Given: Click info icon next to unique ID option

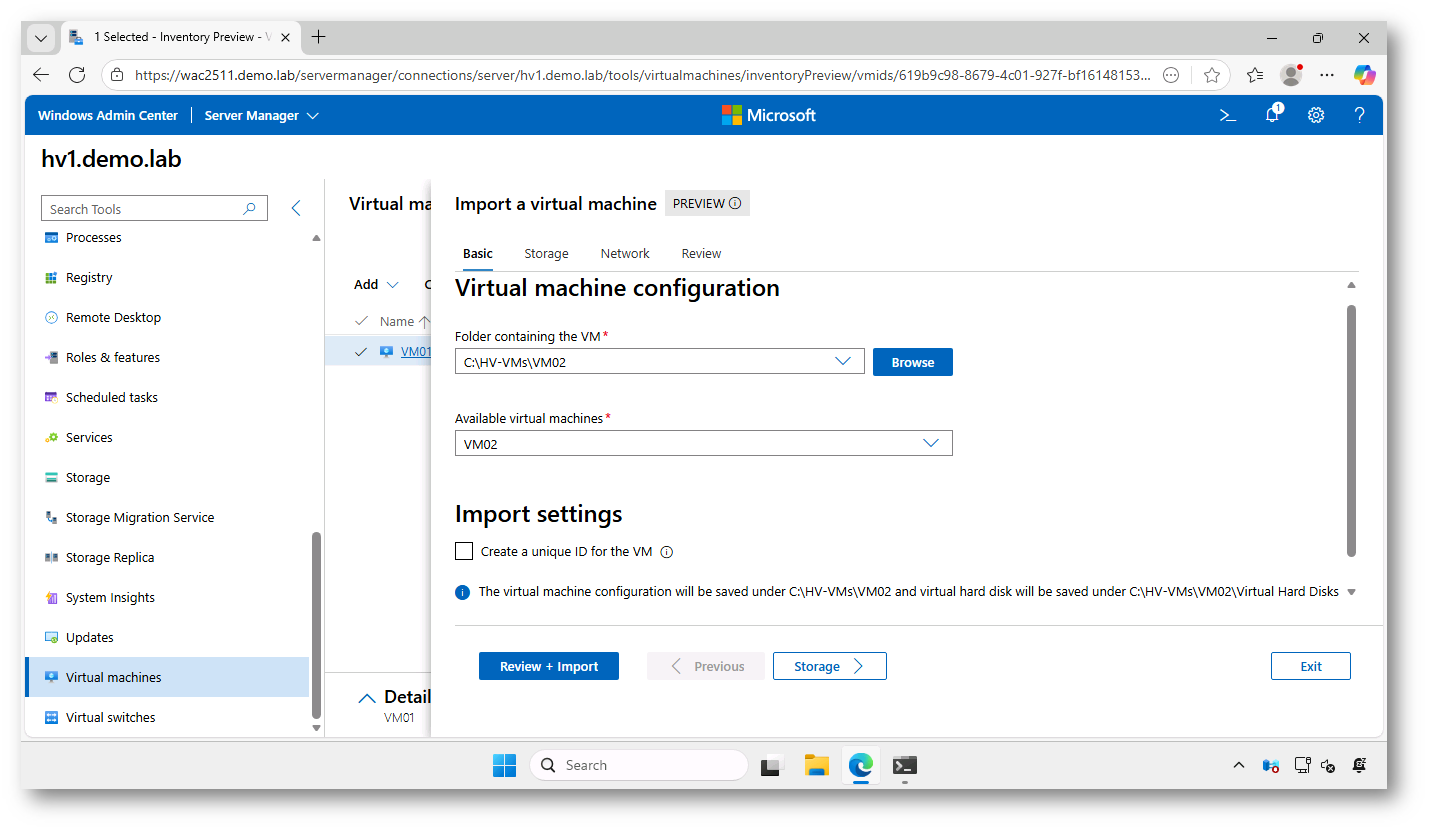Looking at the screenshot, I should [x=667, y=552].
